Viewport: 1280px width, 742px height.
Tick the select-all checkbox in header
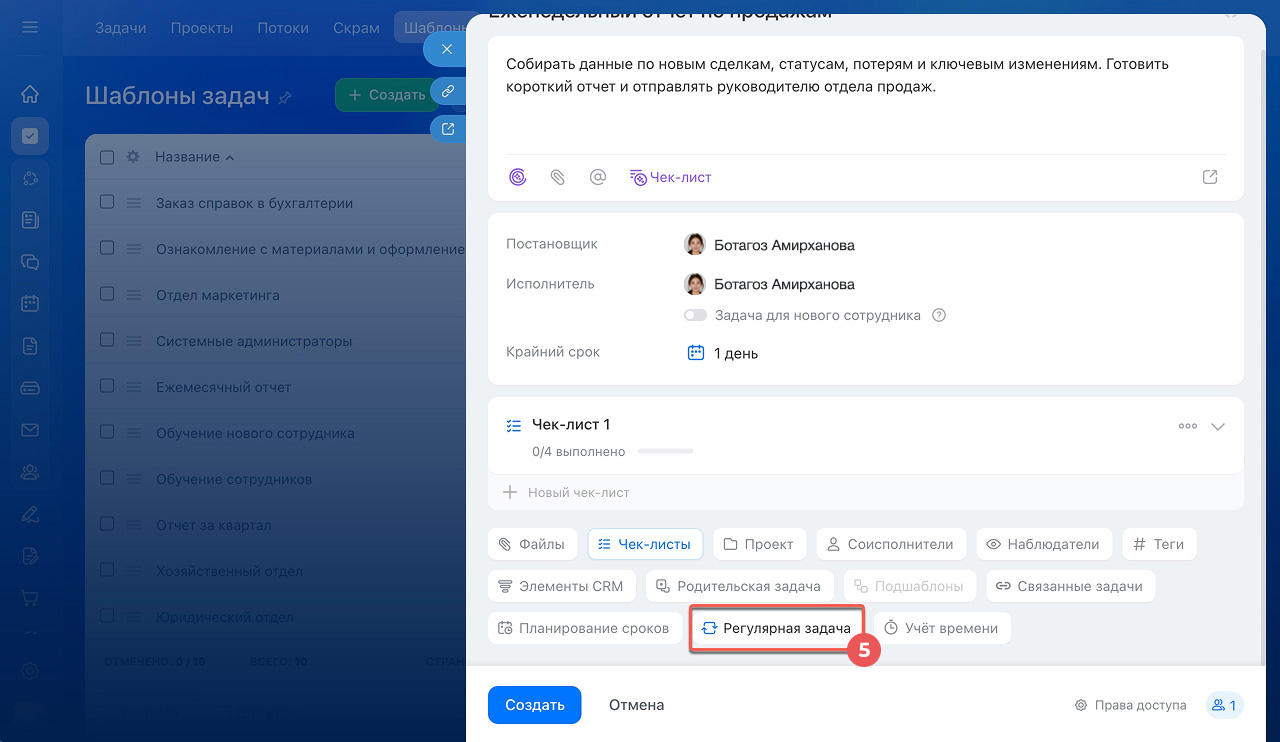pyautogui.click(x=107, y=157)
